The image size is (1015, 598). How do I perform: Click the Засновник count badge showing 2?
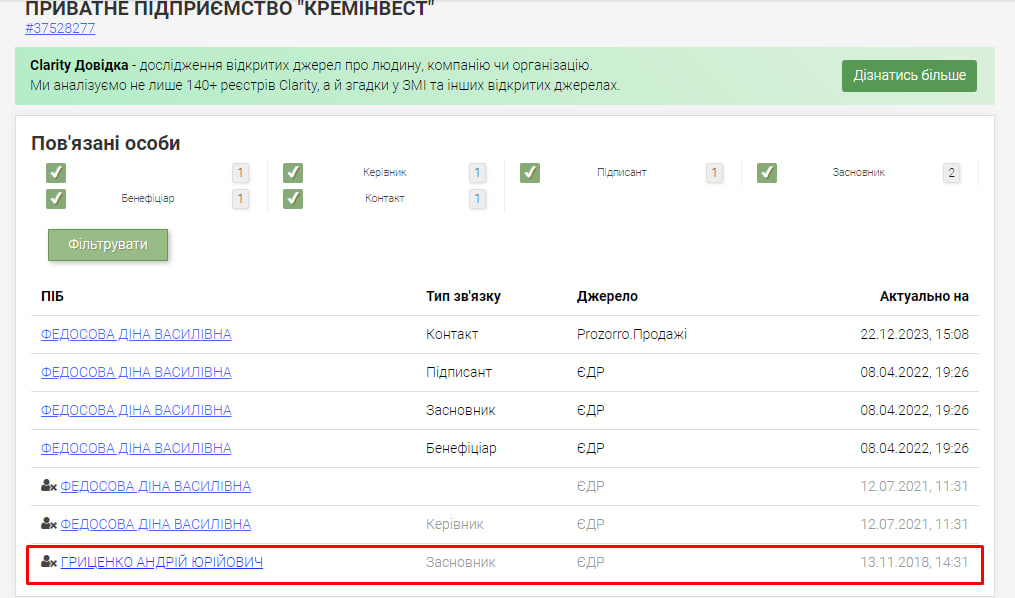(951, 173)
